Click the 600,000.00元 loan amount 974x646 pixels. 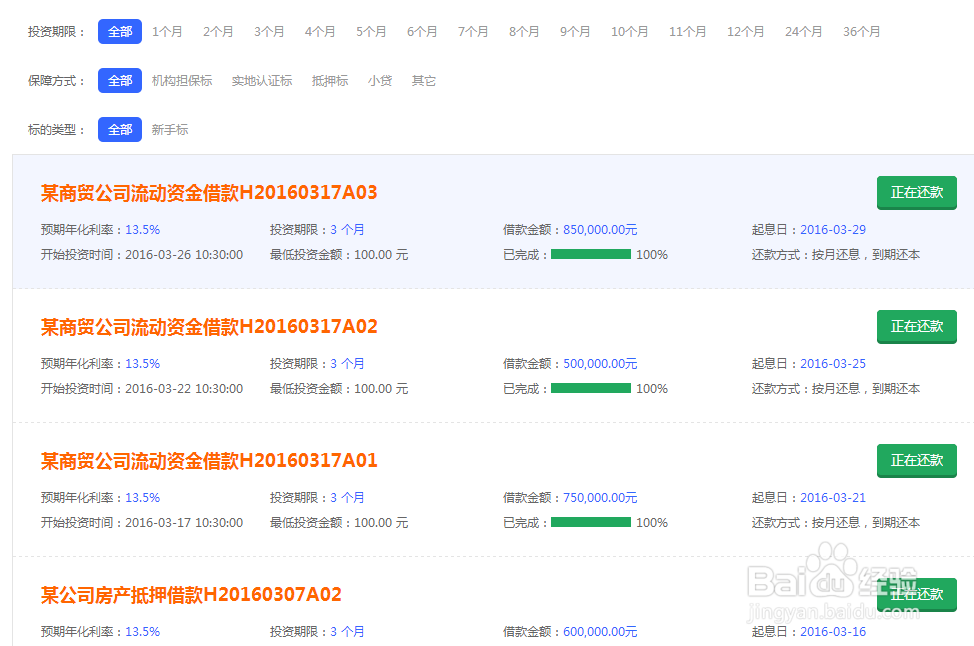[600, 632]
